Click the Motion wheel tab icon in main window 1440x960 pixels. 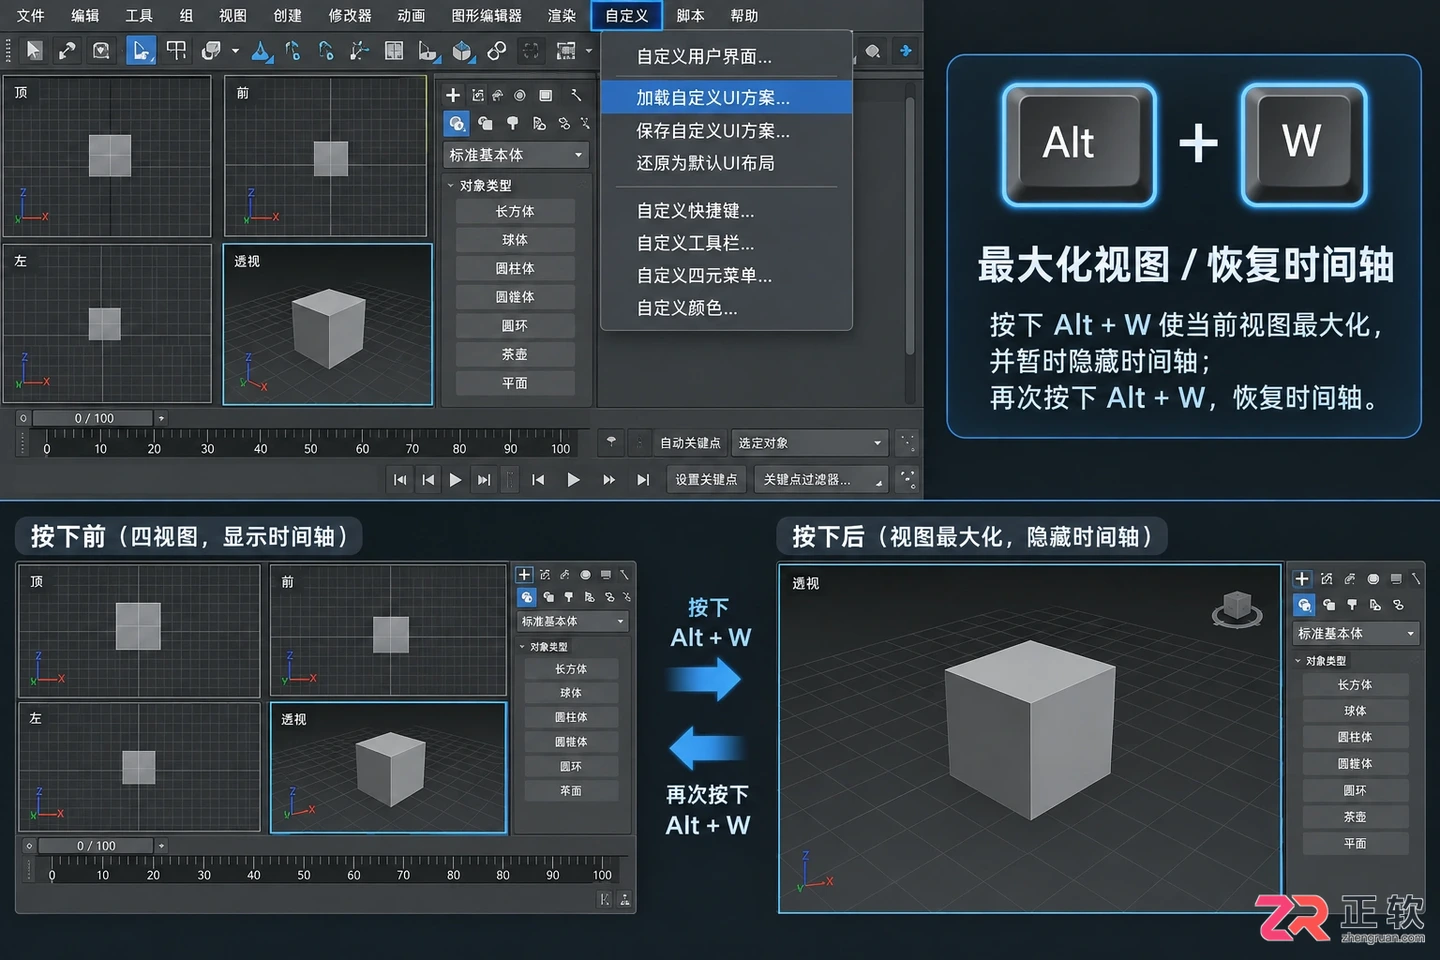(x=520, y=95)
